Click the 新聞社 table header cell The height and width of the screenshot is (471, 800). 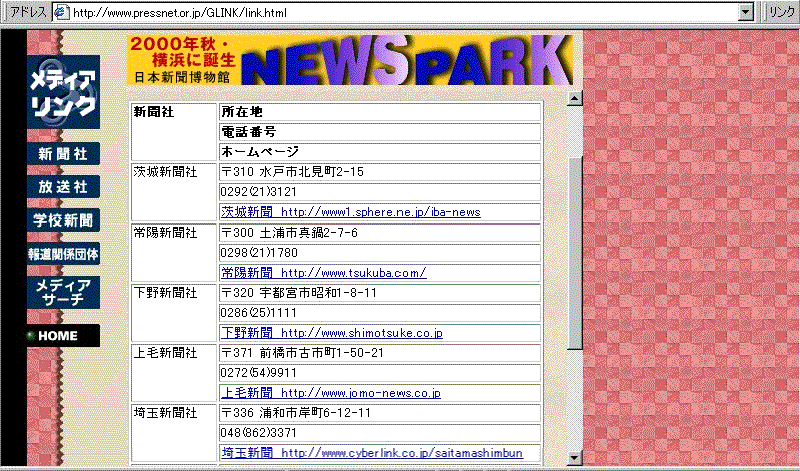(174, 132)
